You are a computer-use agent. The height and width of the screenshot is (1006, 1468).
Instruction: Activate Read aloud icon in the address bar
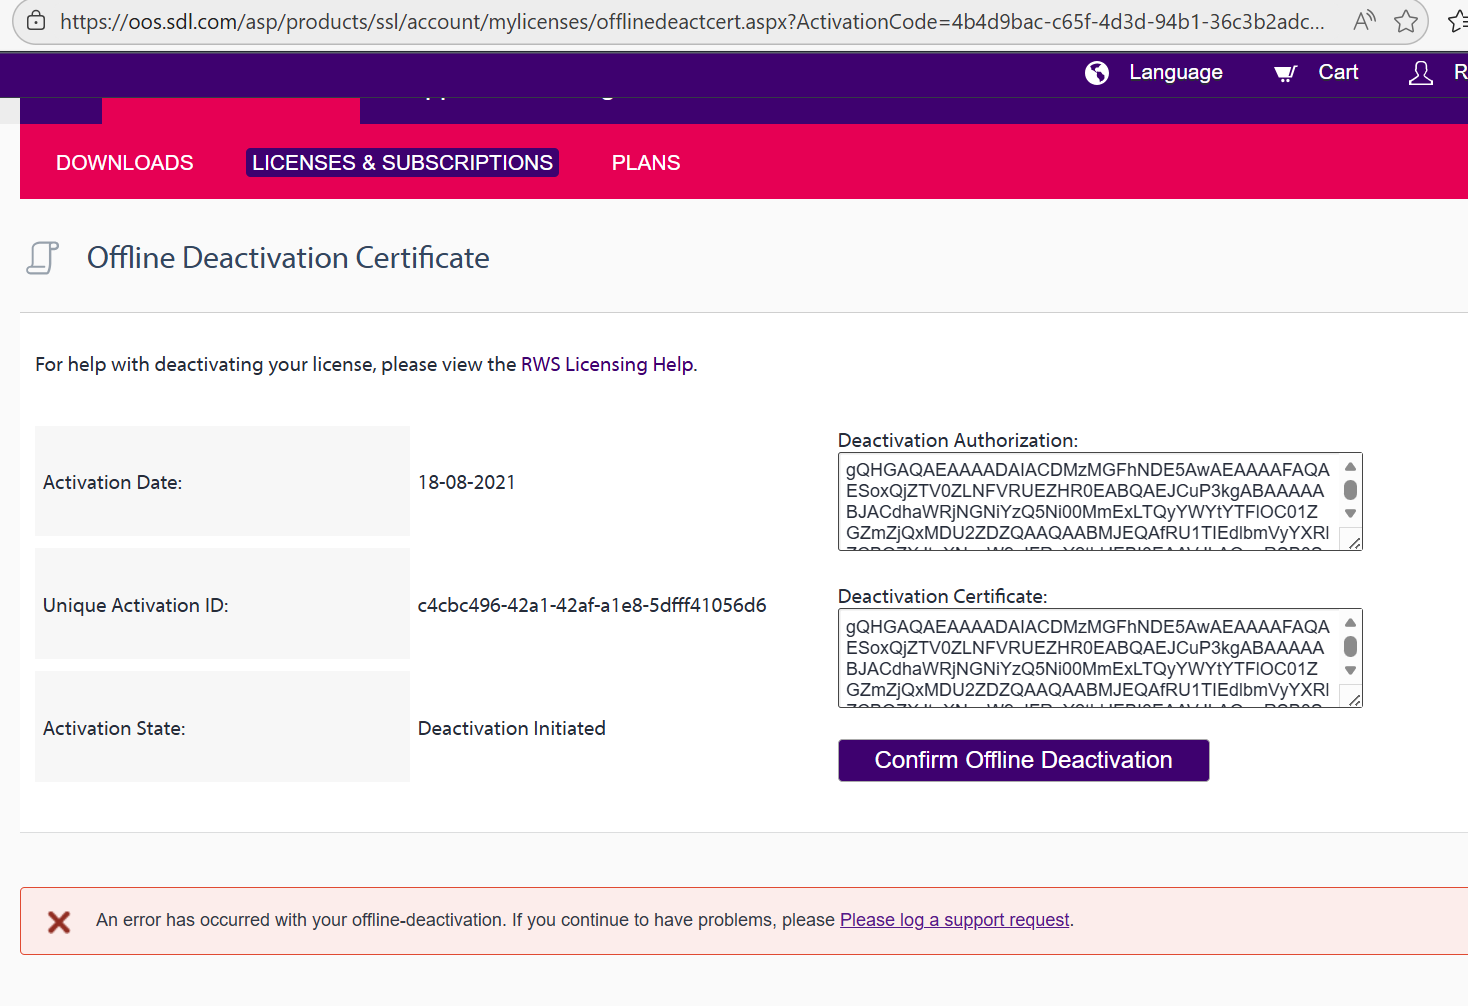point(1363,21)
